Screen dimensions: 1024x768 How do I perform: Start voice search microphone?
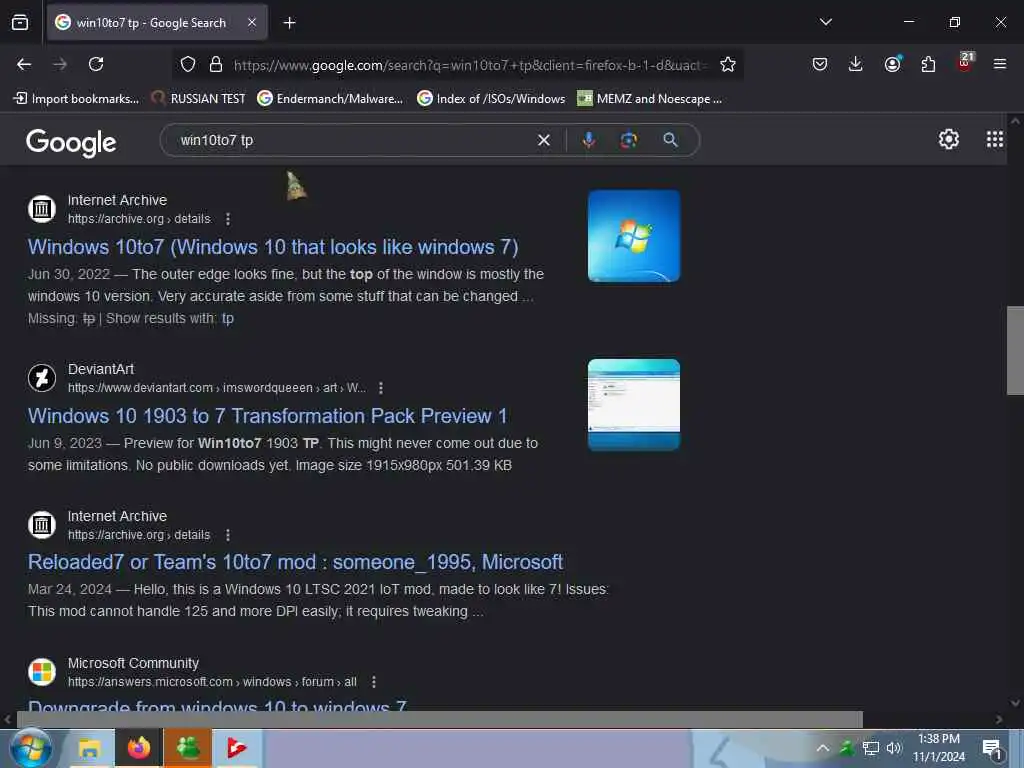click(588, 140)
